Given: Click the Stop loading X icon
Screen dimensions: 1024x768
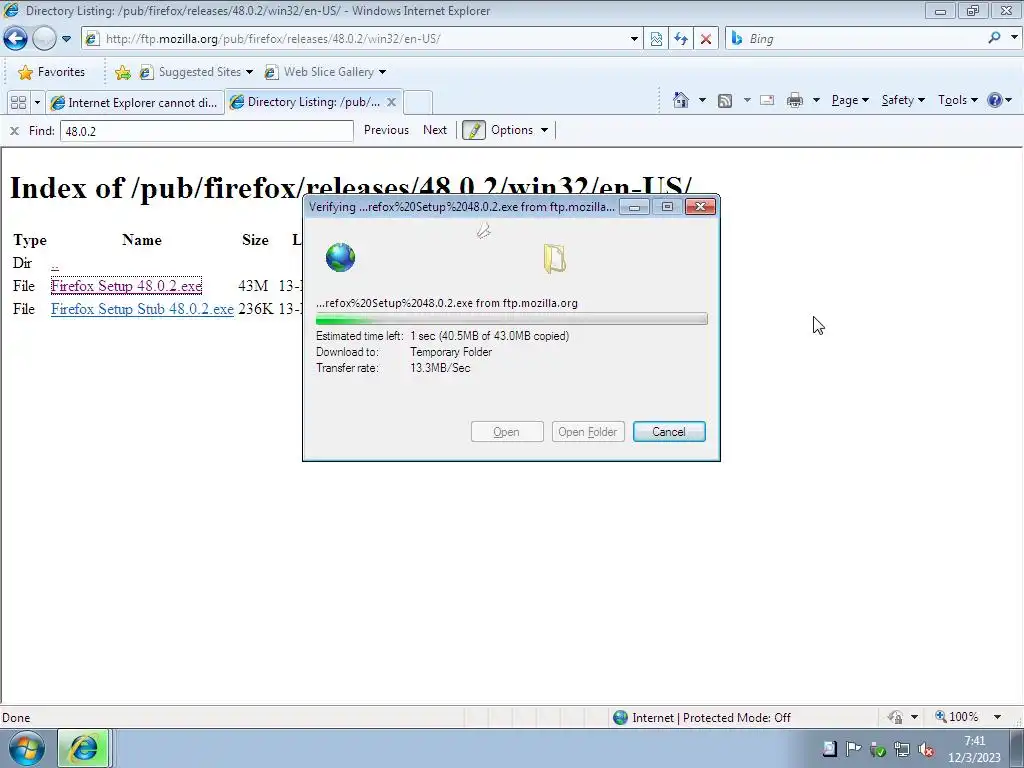Looking at the screenshot, I should (x=706, y=39).
